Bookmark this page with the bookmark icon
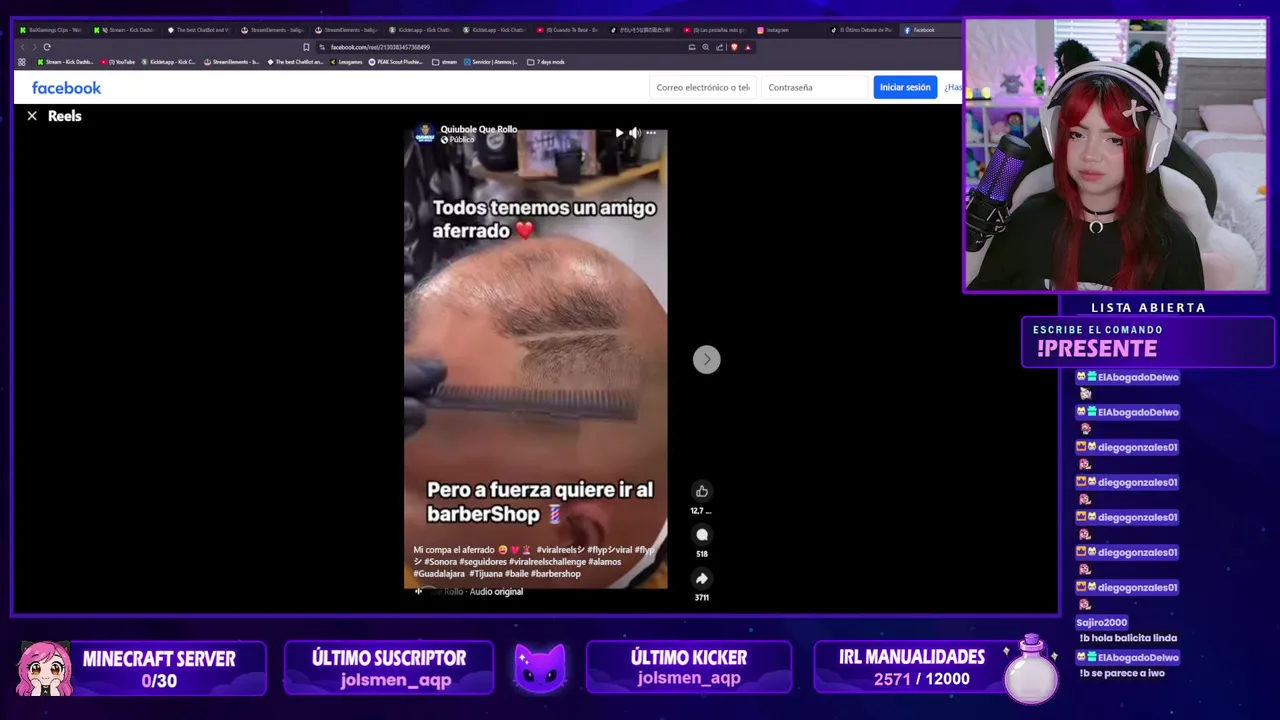 [306, 47]
